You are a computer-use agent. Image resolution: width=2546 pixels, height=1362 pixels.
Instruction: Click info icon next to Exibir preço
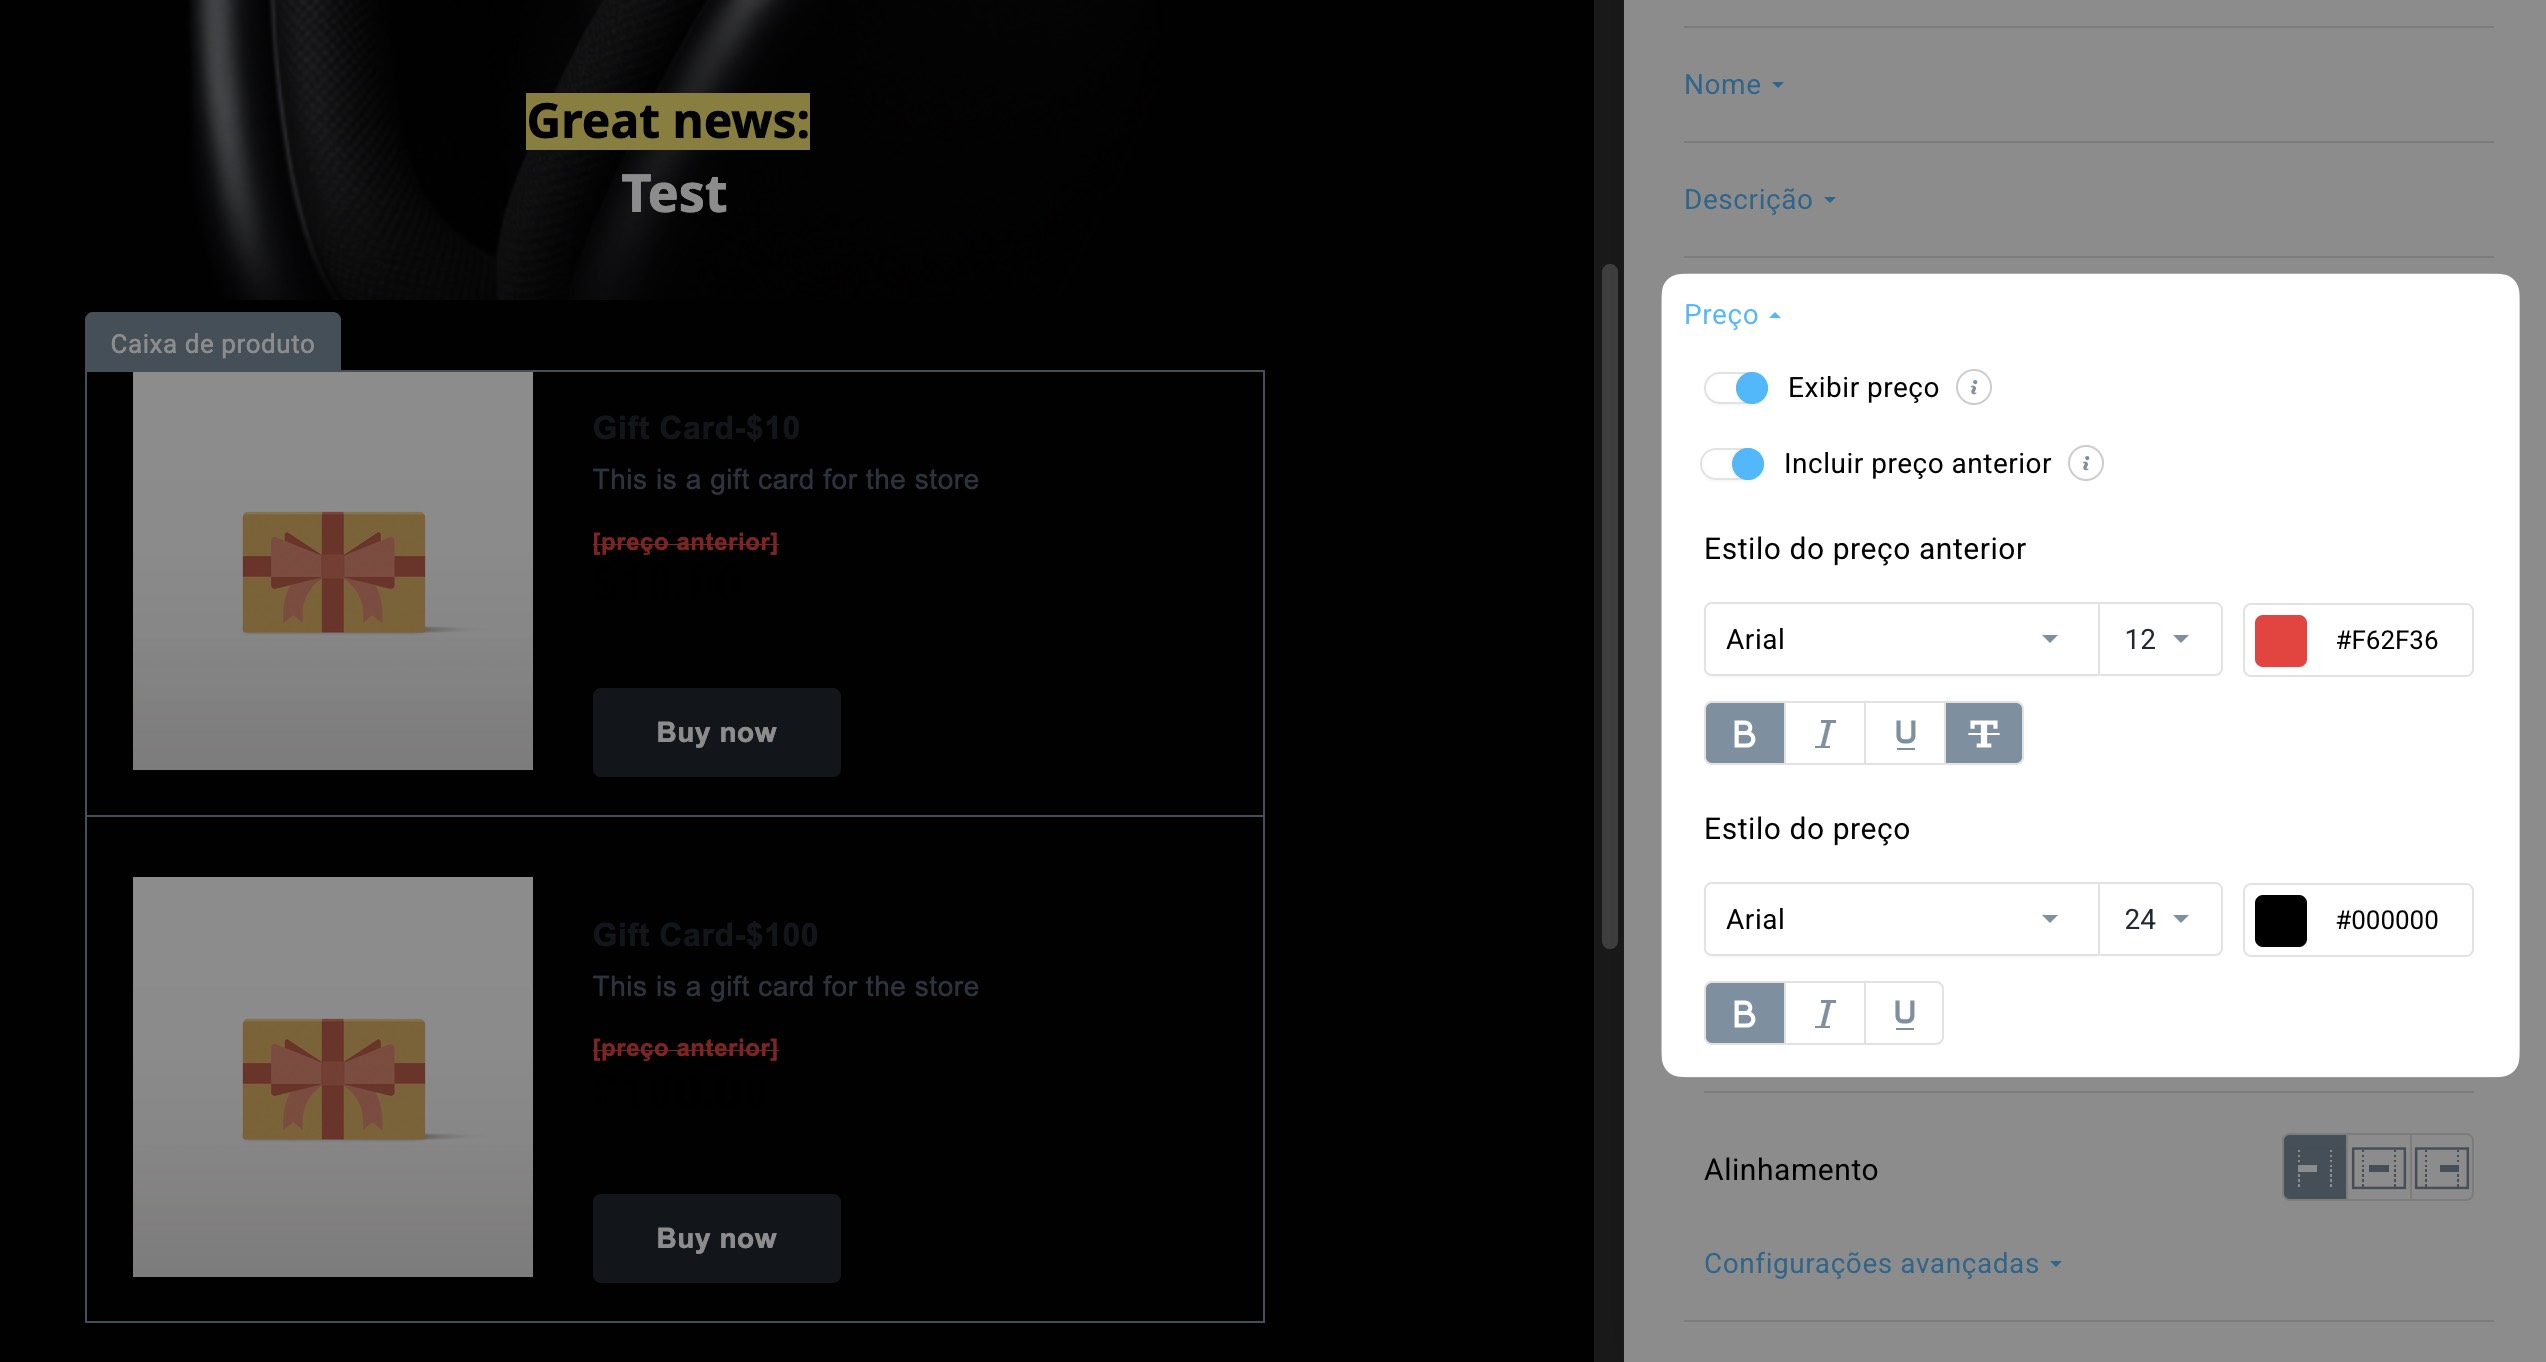click(x=1973, y=387)
